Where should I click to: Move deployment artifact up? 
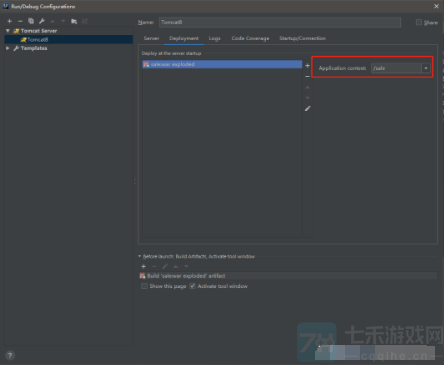pyautogui.click(x=307, y=87)
